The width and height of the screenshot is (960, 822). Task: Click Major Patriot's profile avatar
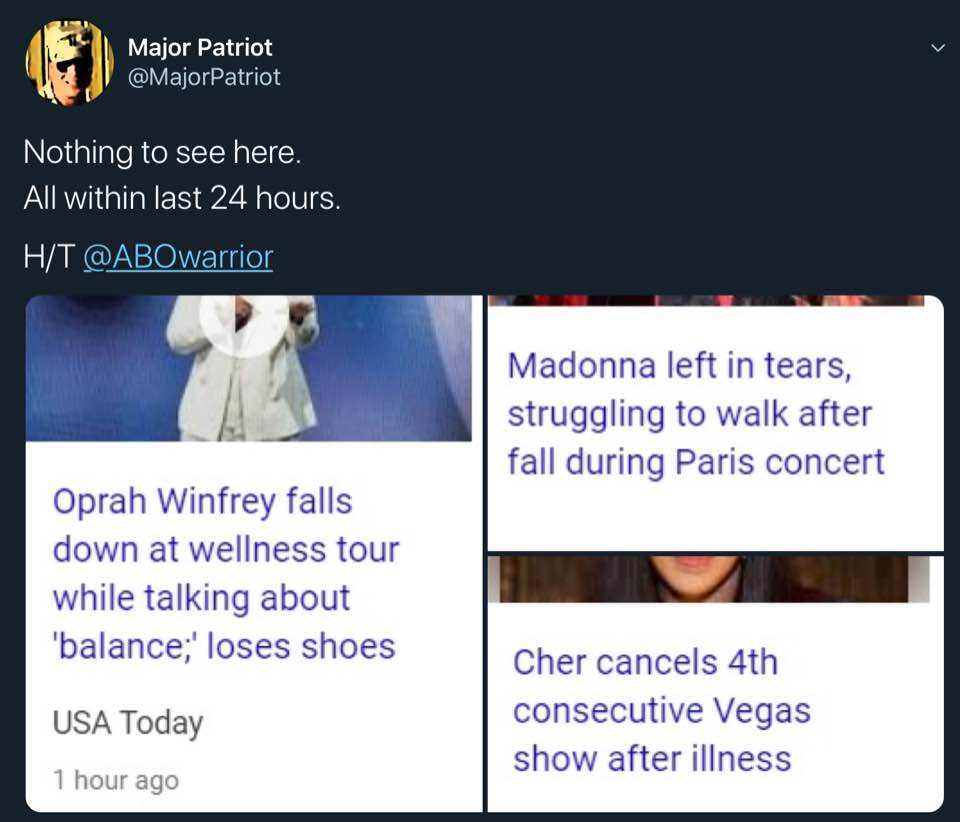click(x=69, y=62)
